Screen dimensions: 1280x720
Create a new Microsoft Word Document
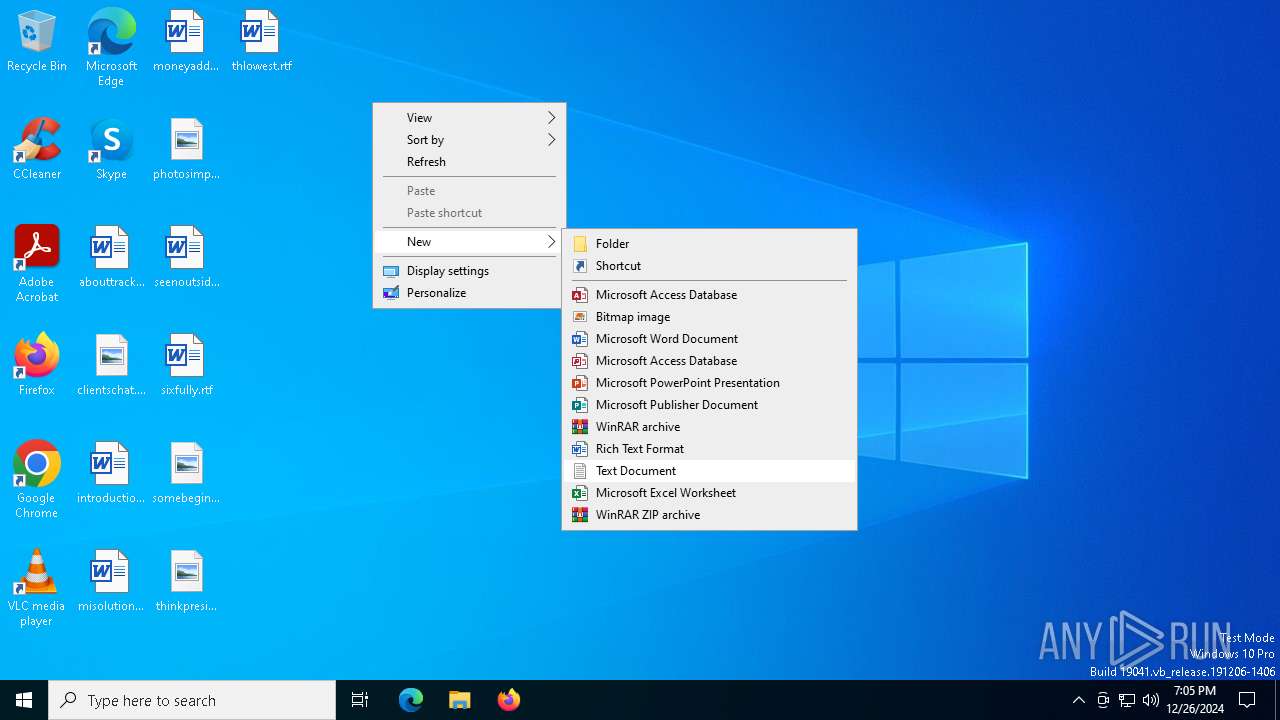[709, 339]
